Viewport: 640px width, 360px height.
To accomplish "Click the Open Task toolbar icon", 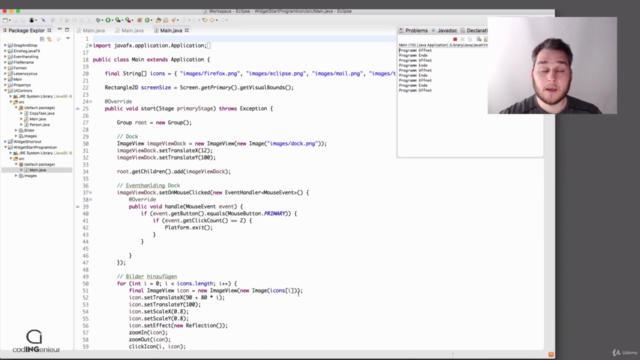I will point(166,20).
